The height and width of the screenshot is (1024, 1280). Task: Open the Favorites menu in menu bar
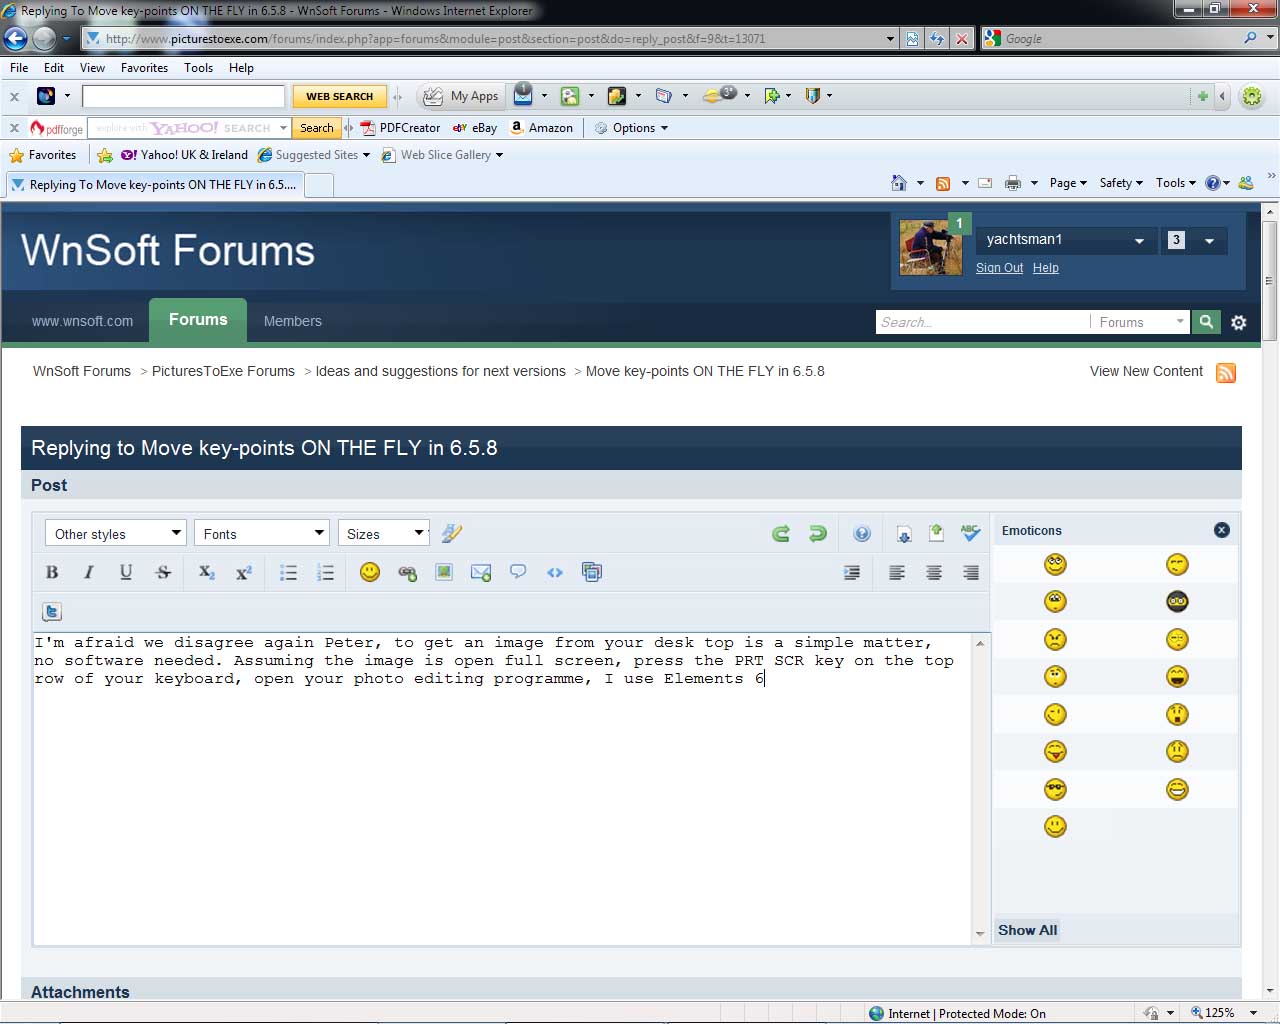pyautogui.click(x=144, y=68)
